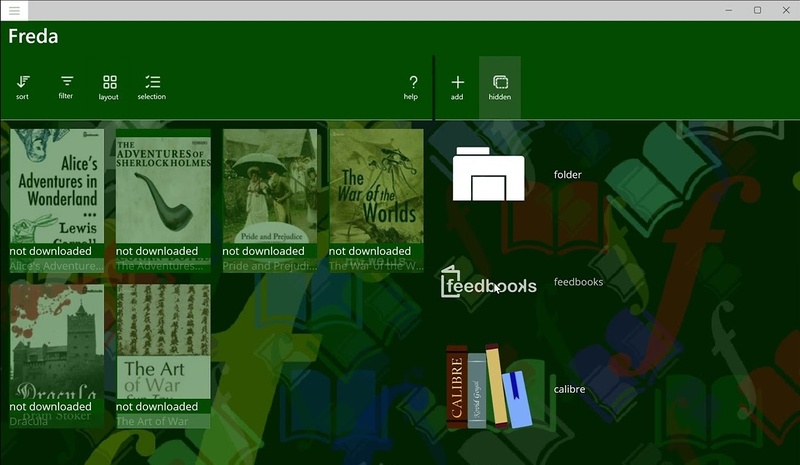Viewport: 800px width, 465px height.
Task: Open the filter options
Action: pos(66,87)
